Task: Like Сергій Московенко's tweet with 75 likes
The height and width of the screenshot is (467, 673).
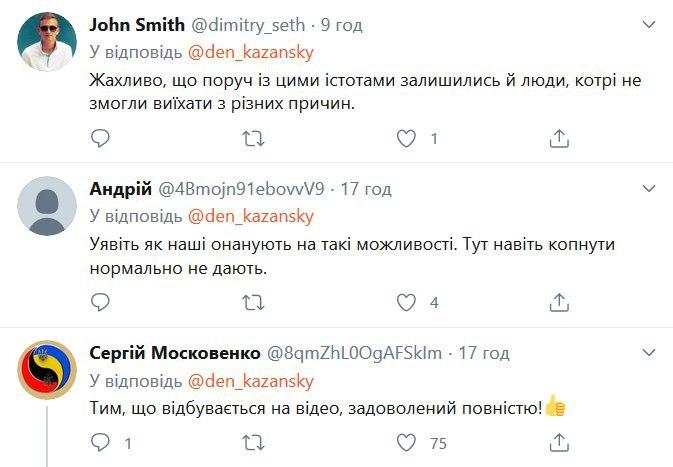Action: click(405, 441)
